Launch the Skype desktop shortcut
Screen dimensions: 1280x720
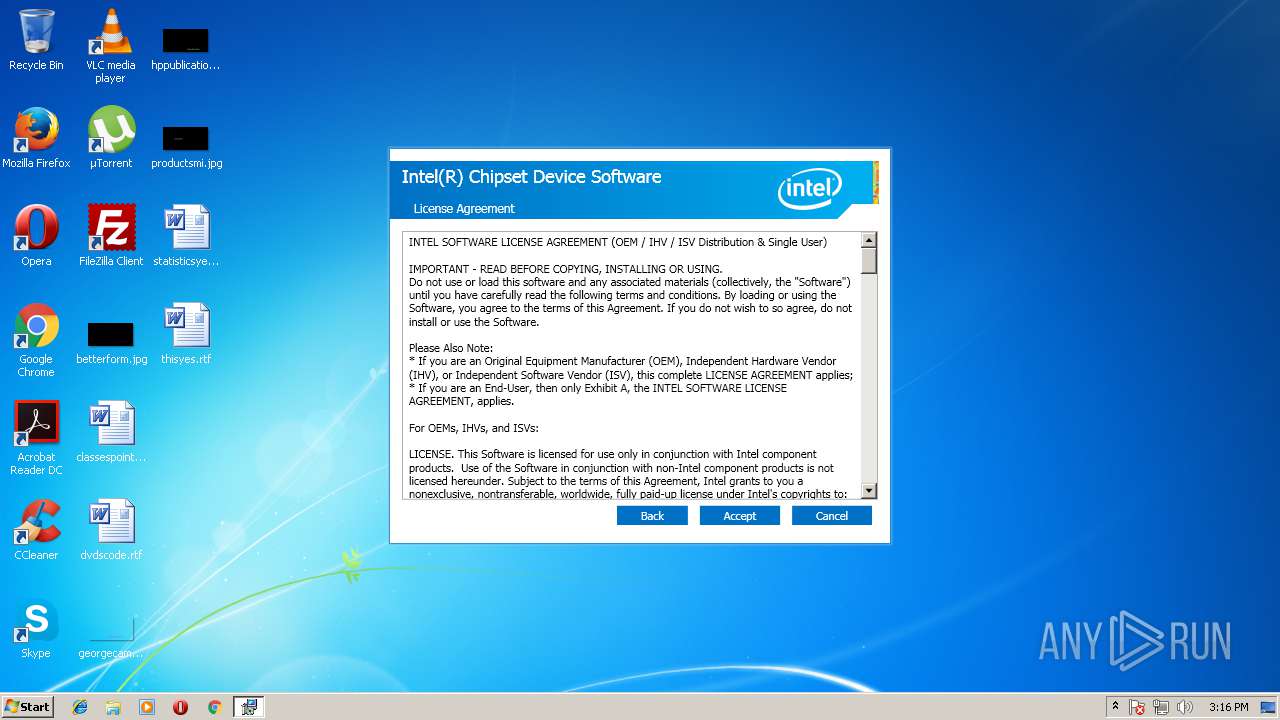pos(36,628)
